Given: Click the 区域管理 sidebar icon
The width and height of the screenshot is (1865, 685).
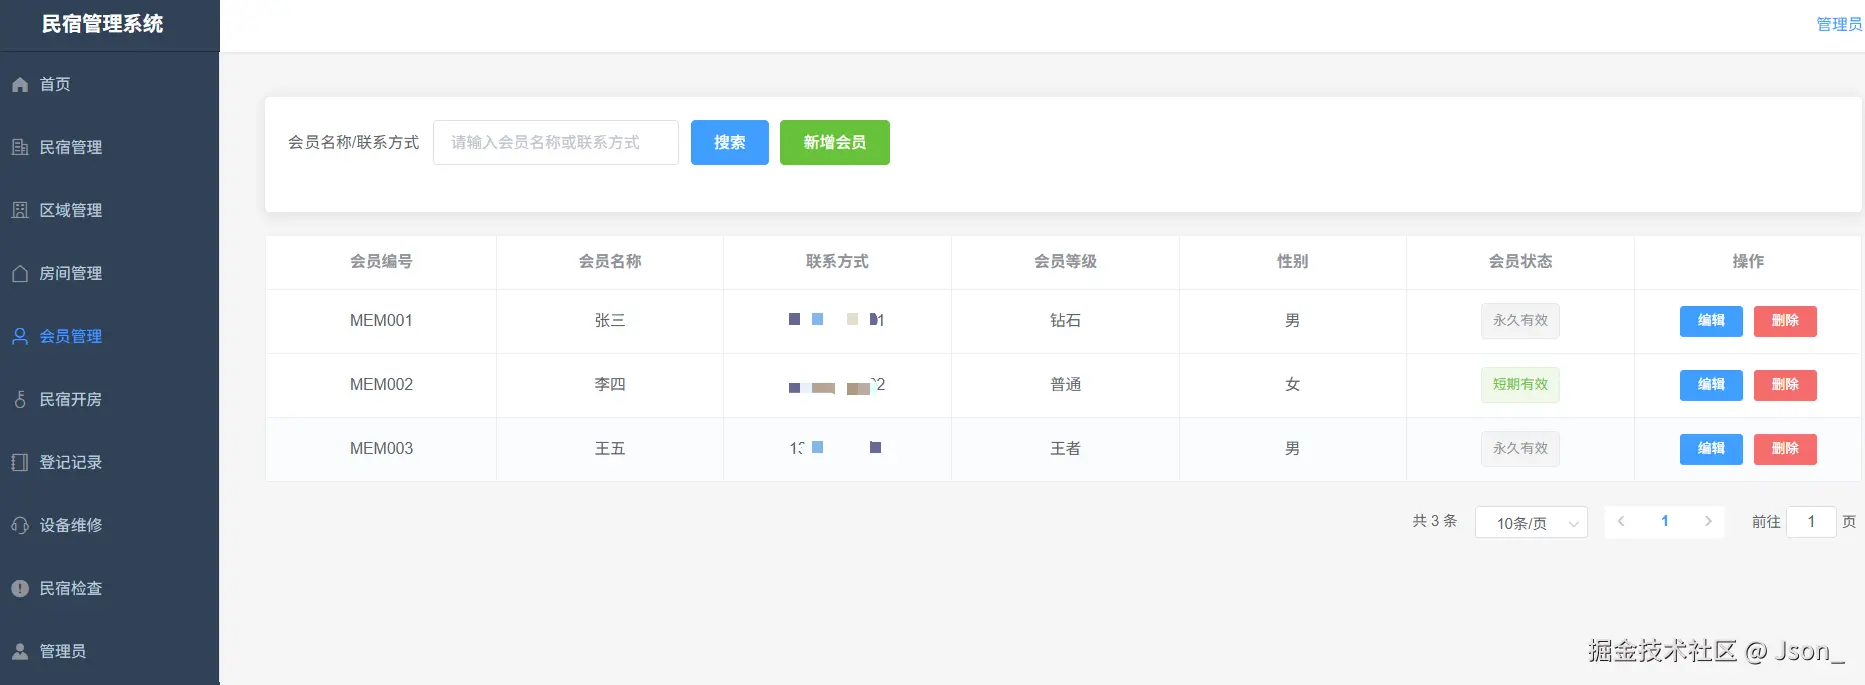Looking at the screenshot, I should pyautogui.click(x=20, y=211).
